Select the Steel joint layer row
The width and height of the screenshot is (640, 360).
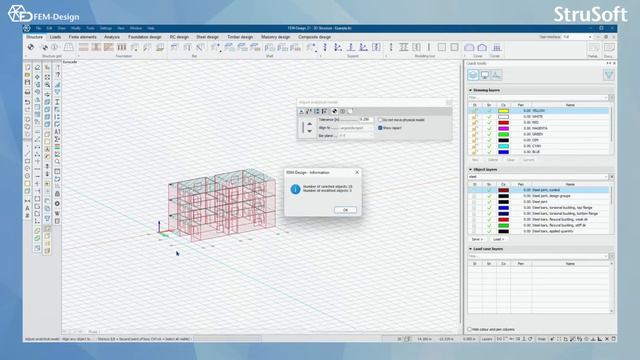pos(538,202)
